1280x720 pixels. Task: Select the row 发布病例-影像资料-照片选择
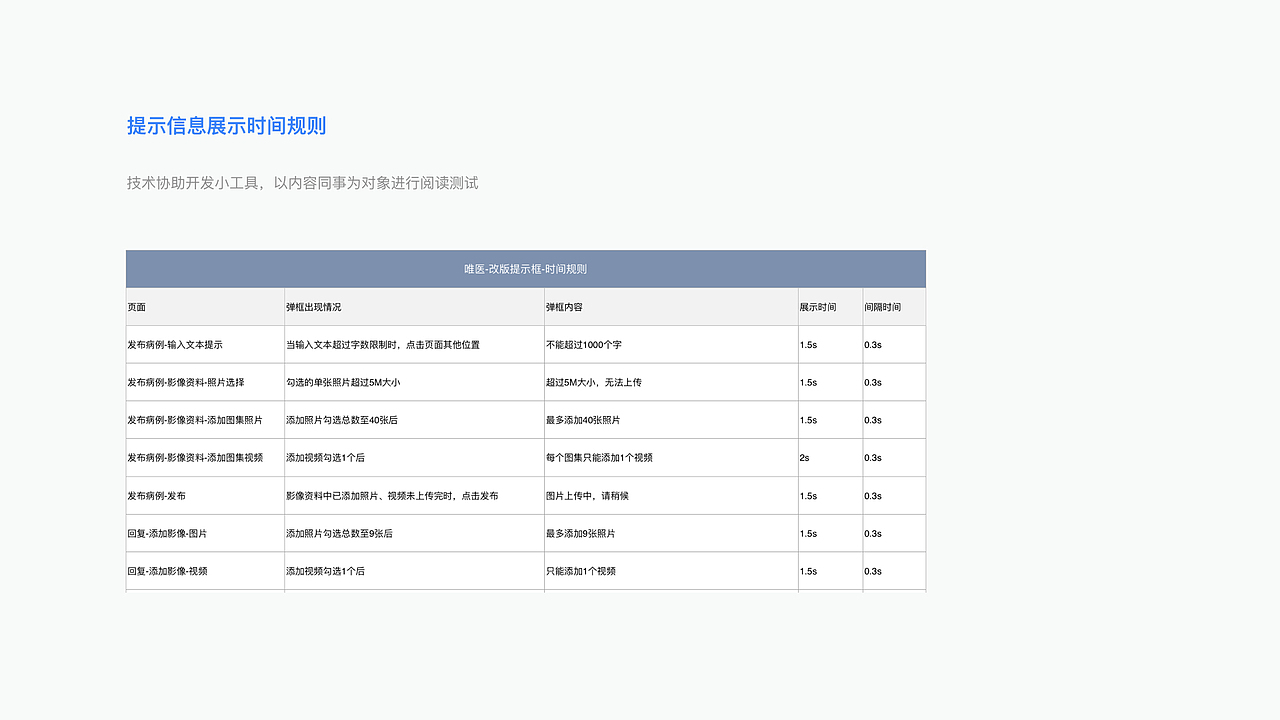187,382
